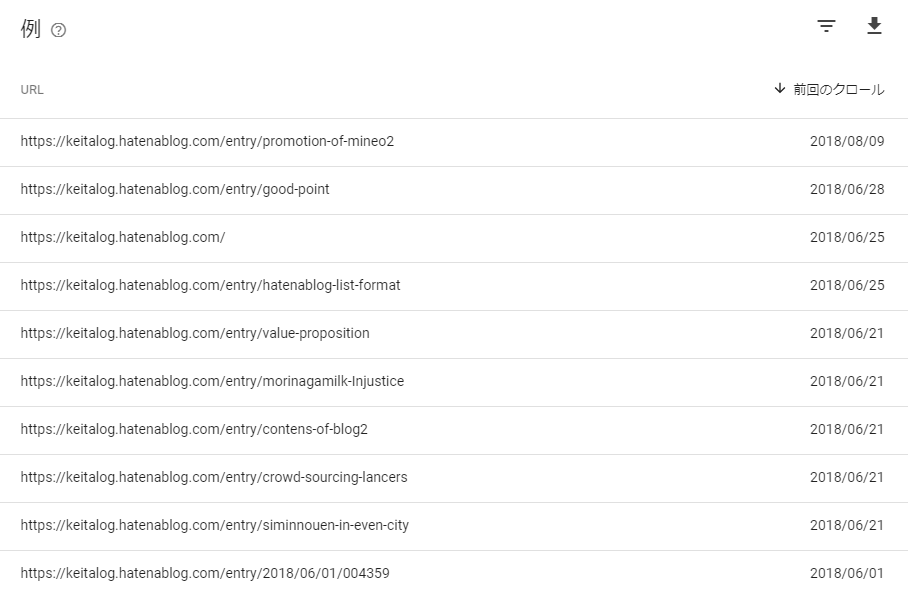Open the 2018/06/01/004359 entry URL
This screenshot has width=908, height=595.
tap(205, 574)
